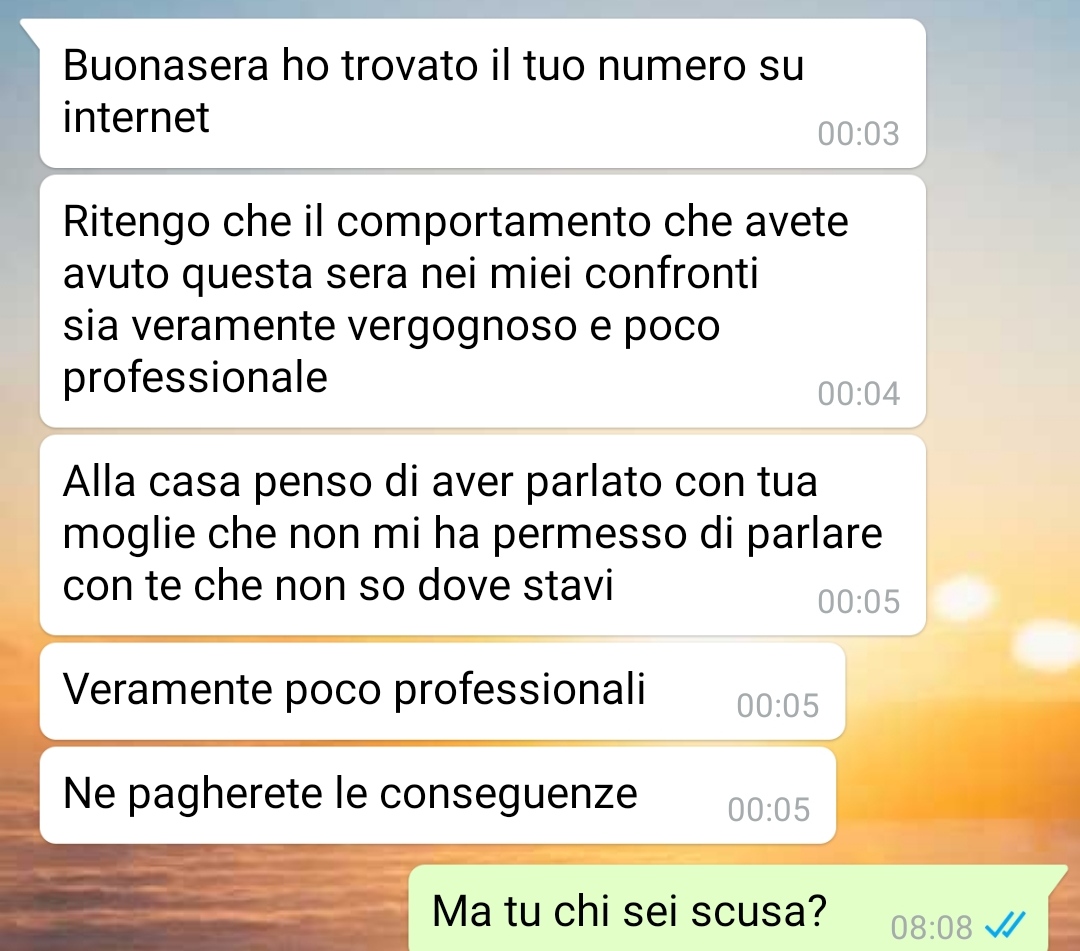Image resolution: width=1080 pixels, height=951 pixels.
Task: Tap the 'Veramente poco professionali' message
Action: 442,691
